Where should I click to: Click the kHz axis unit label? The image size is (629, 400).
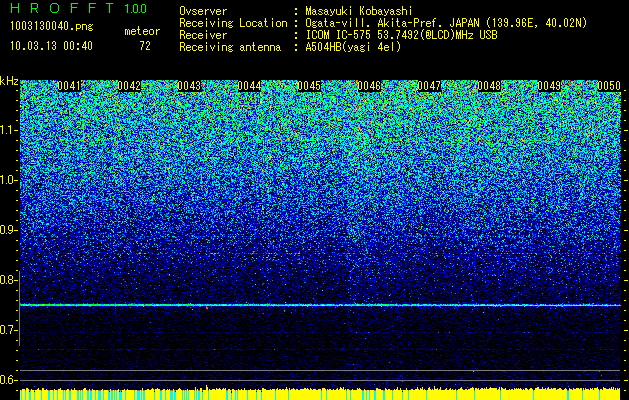[x=9, y=82]
